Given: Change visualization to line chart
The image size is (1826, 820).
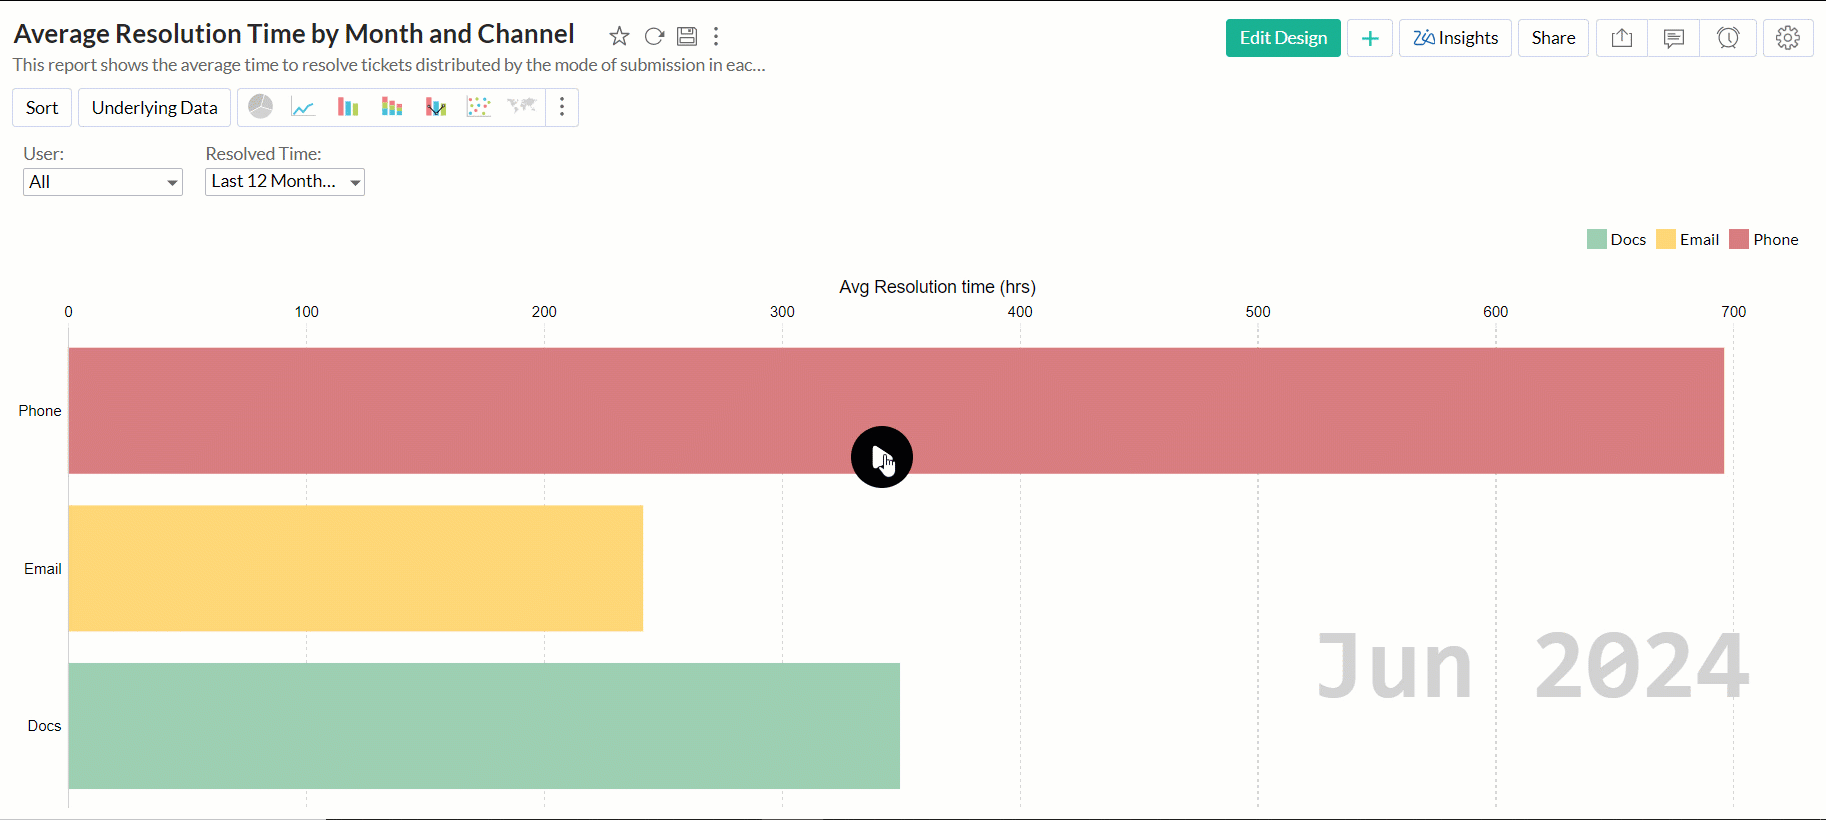Looking at the screenshot, I should [x=303, y=107].
